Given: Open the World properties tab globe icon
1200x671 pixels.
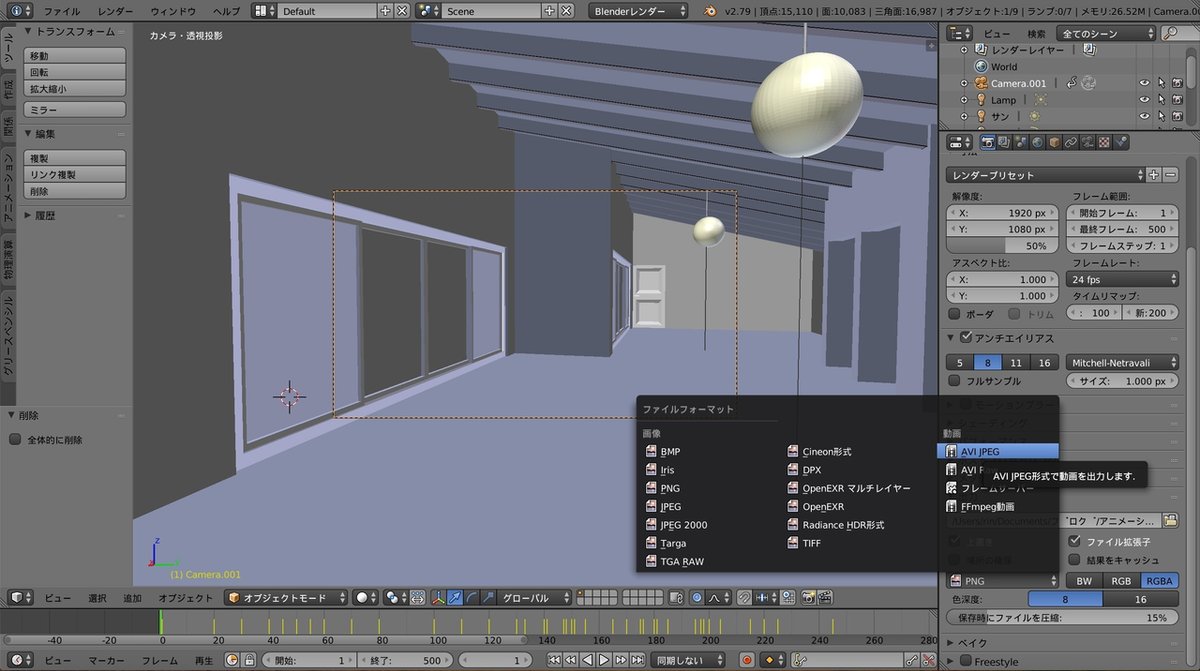Looking at the screenshot, I should (x=1036, y=142).
